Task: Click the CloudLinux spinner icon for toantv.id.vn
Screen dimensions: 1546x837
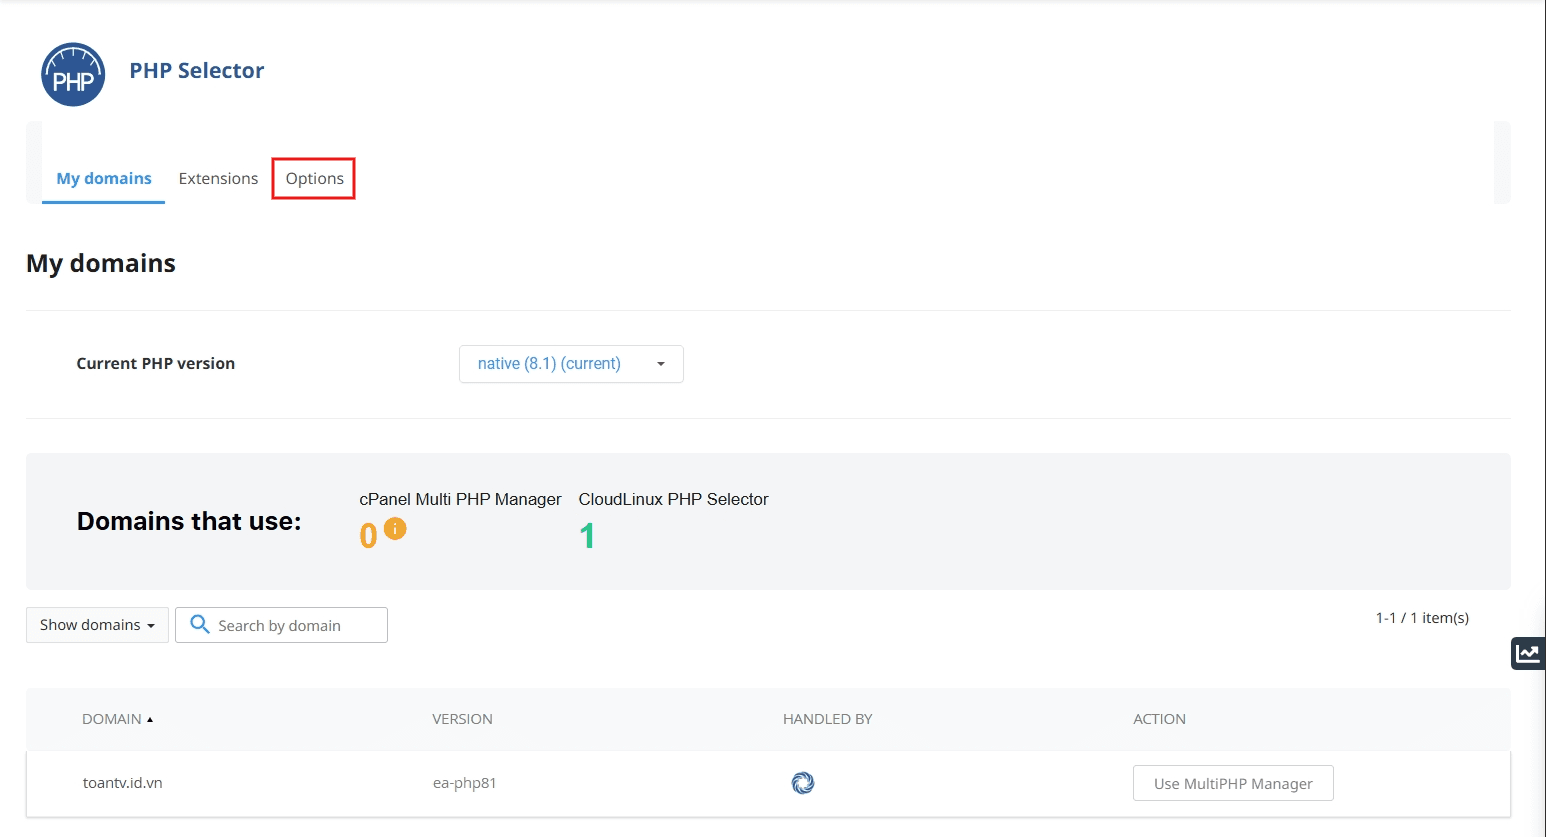Action: (803, 783)
